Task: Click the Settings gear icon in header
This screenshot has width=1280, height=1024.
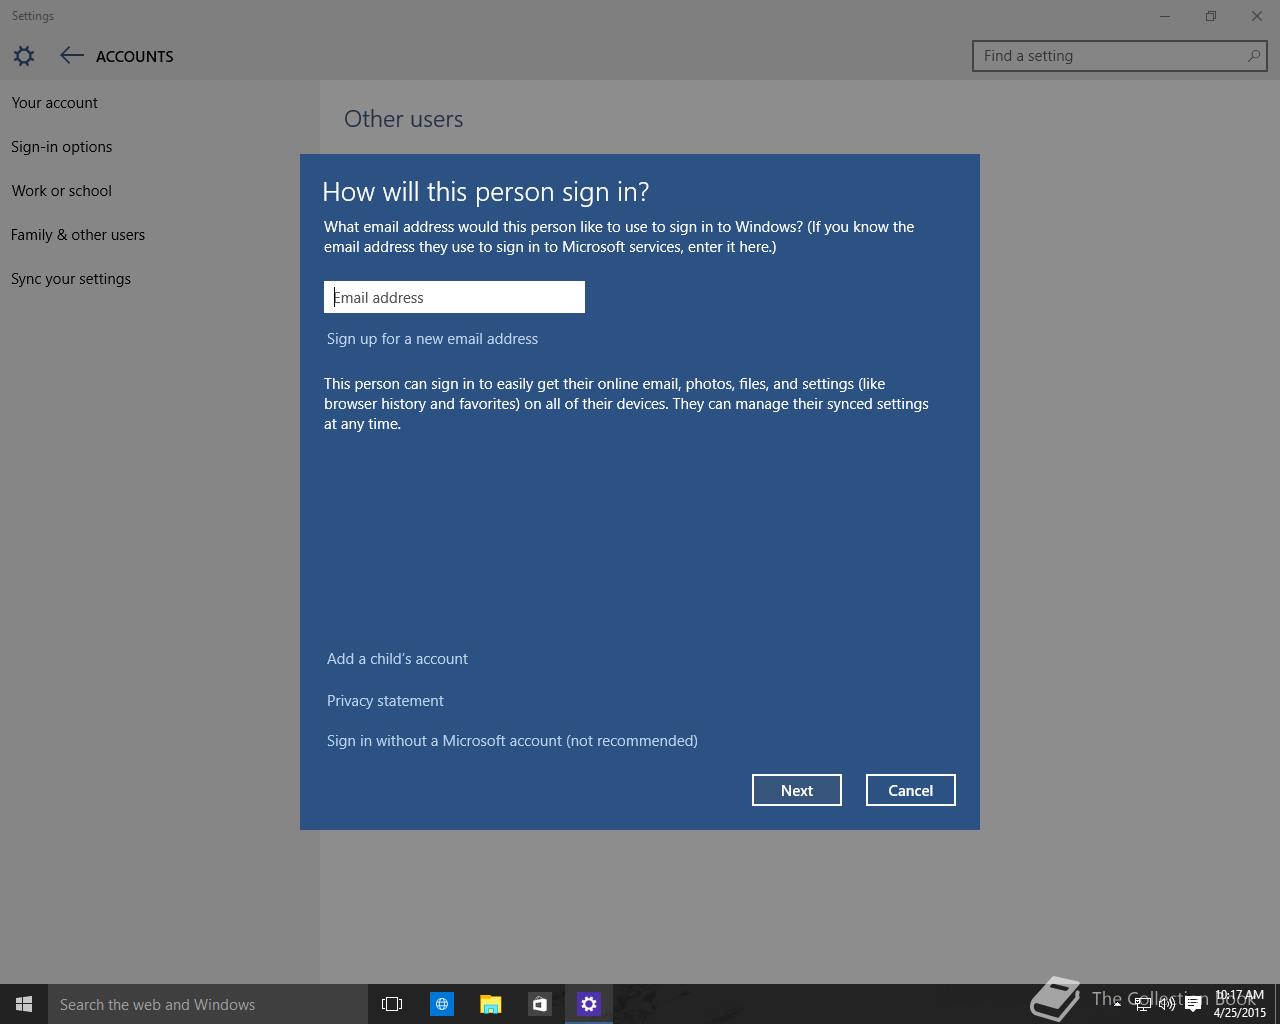Action: pyautogui.click(x=24, y=56)
